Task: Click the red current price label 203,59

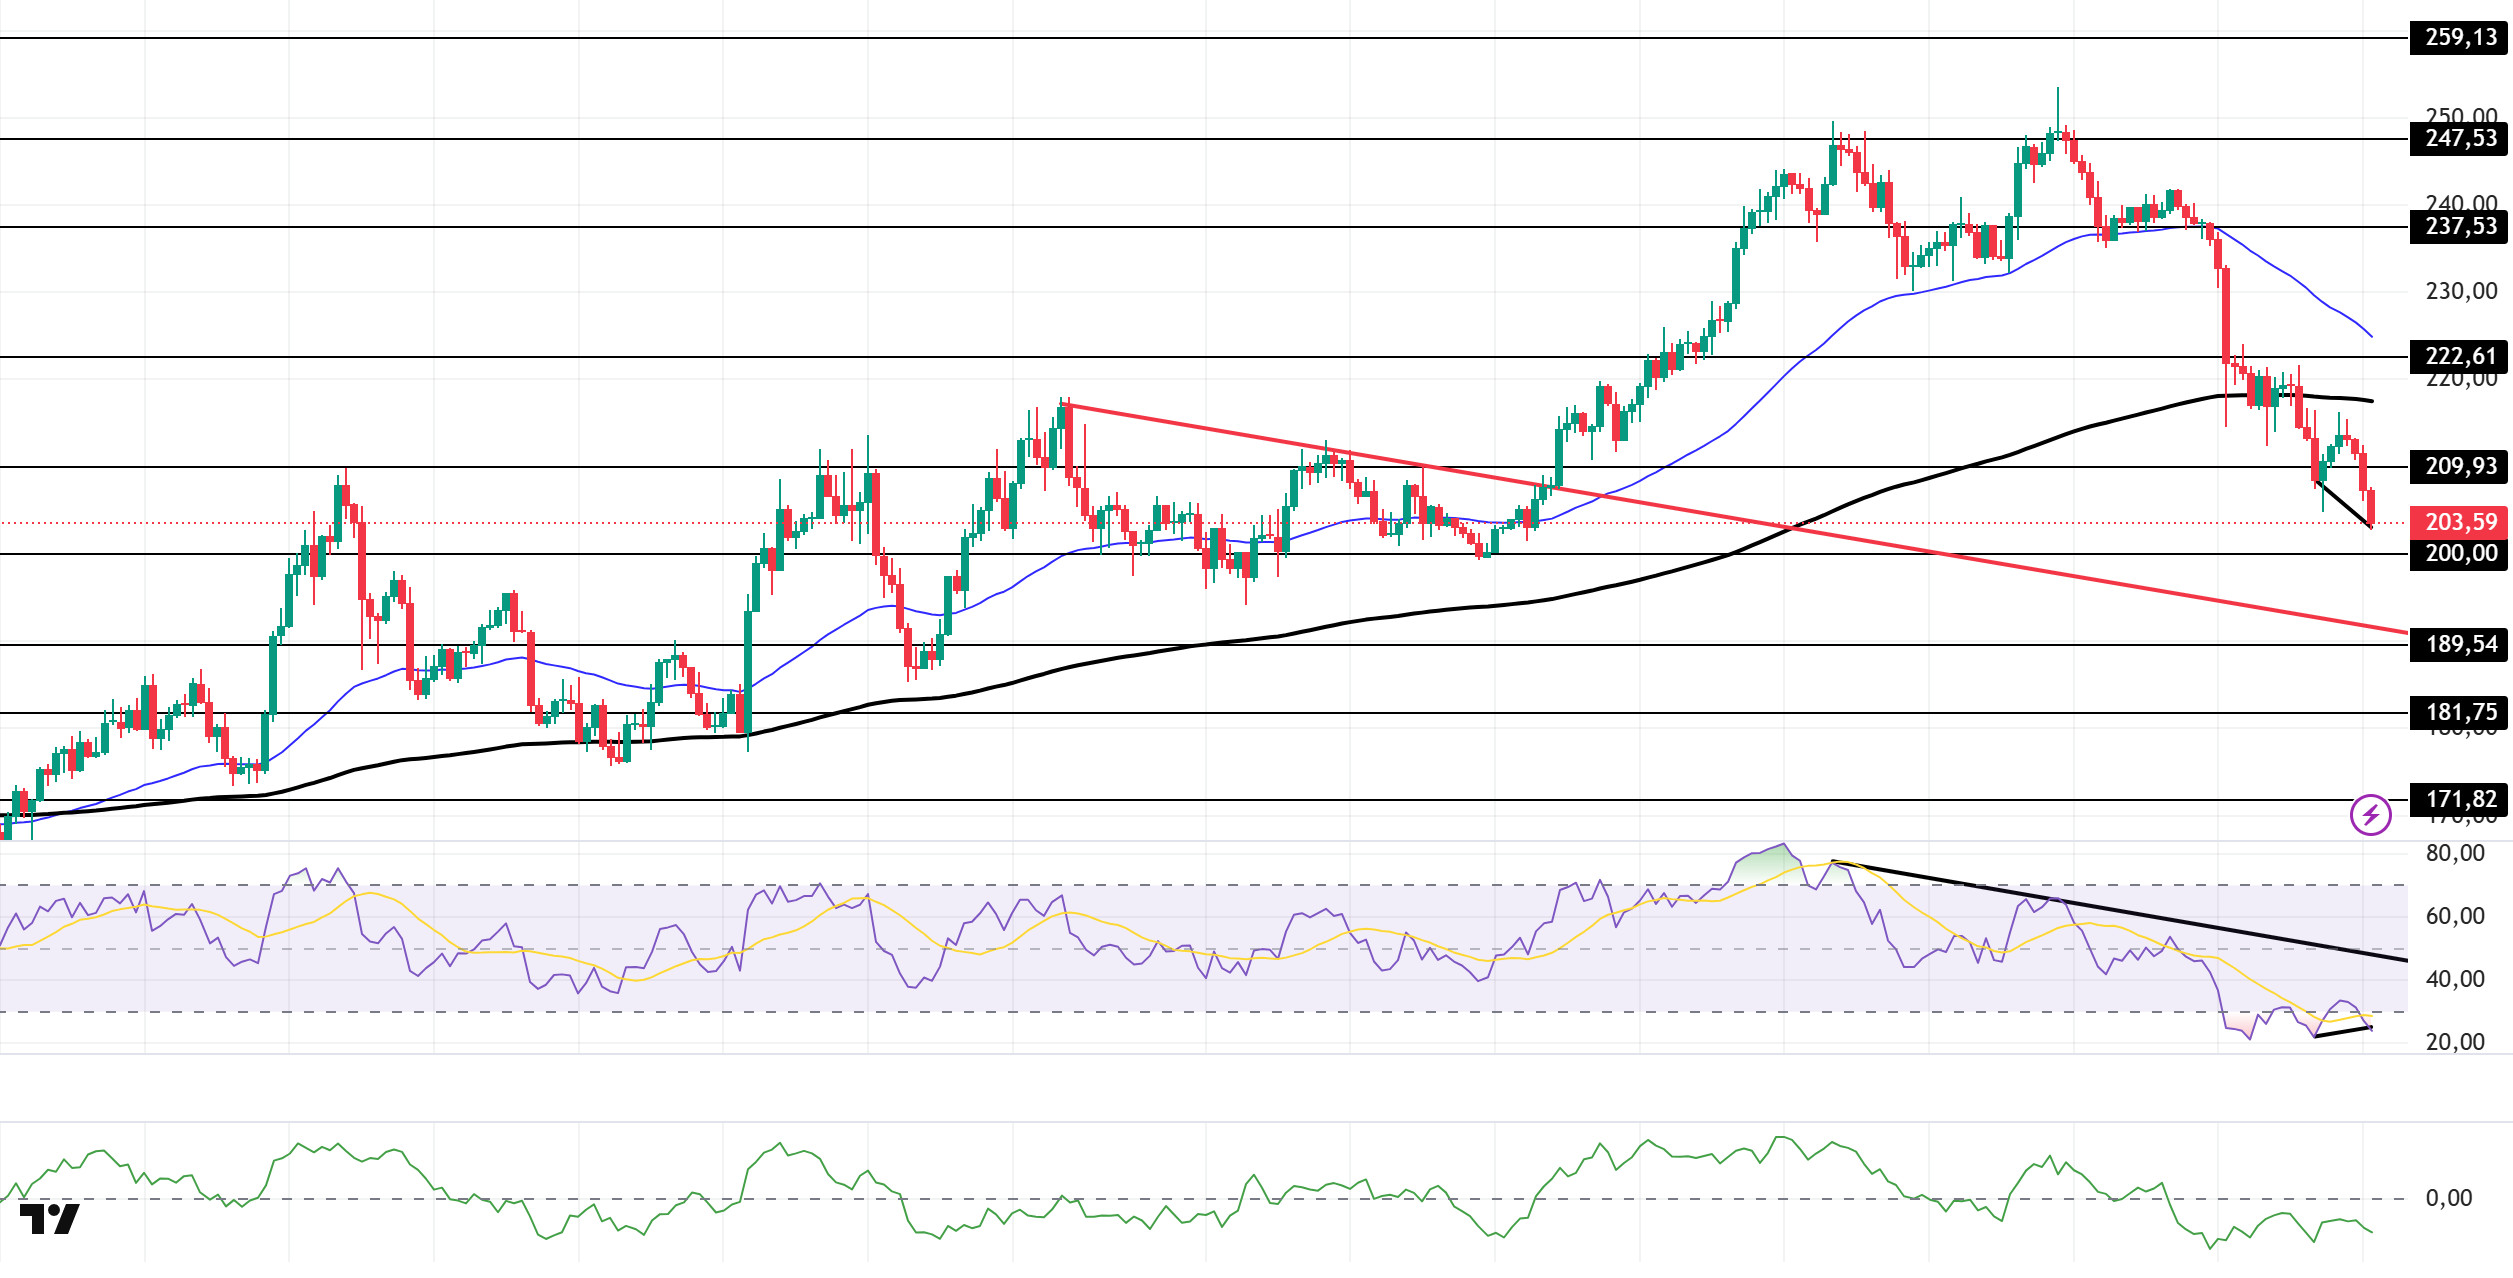Action: [2460, 523]
